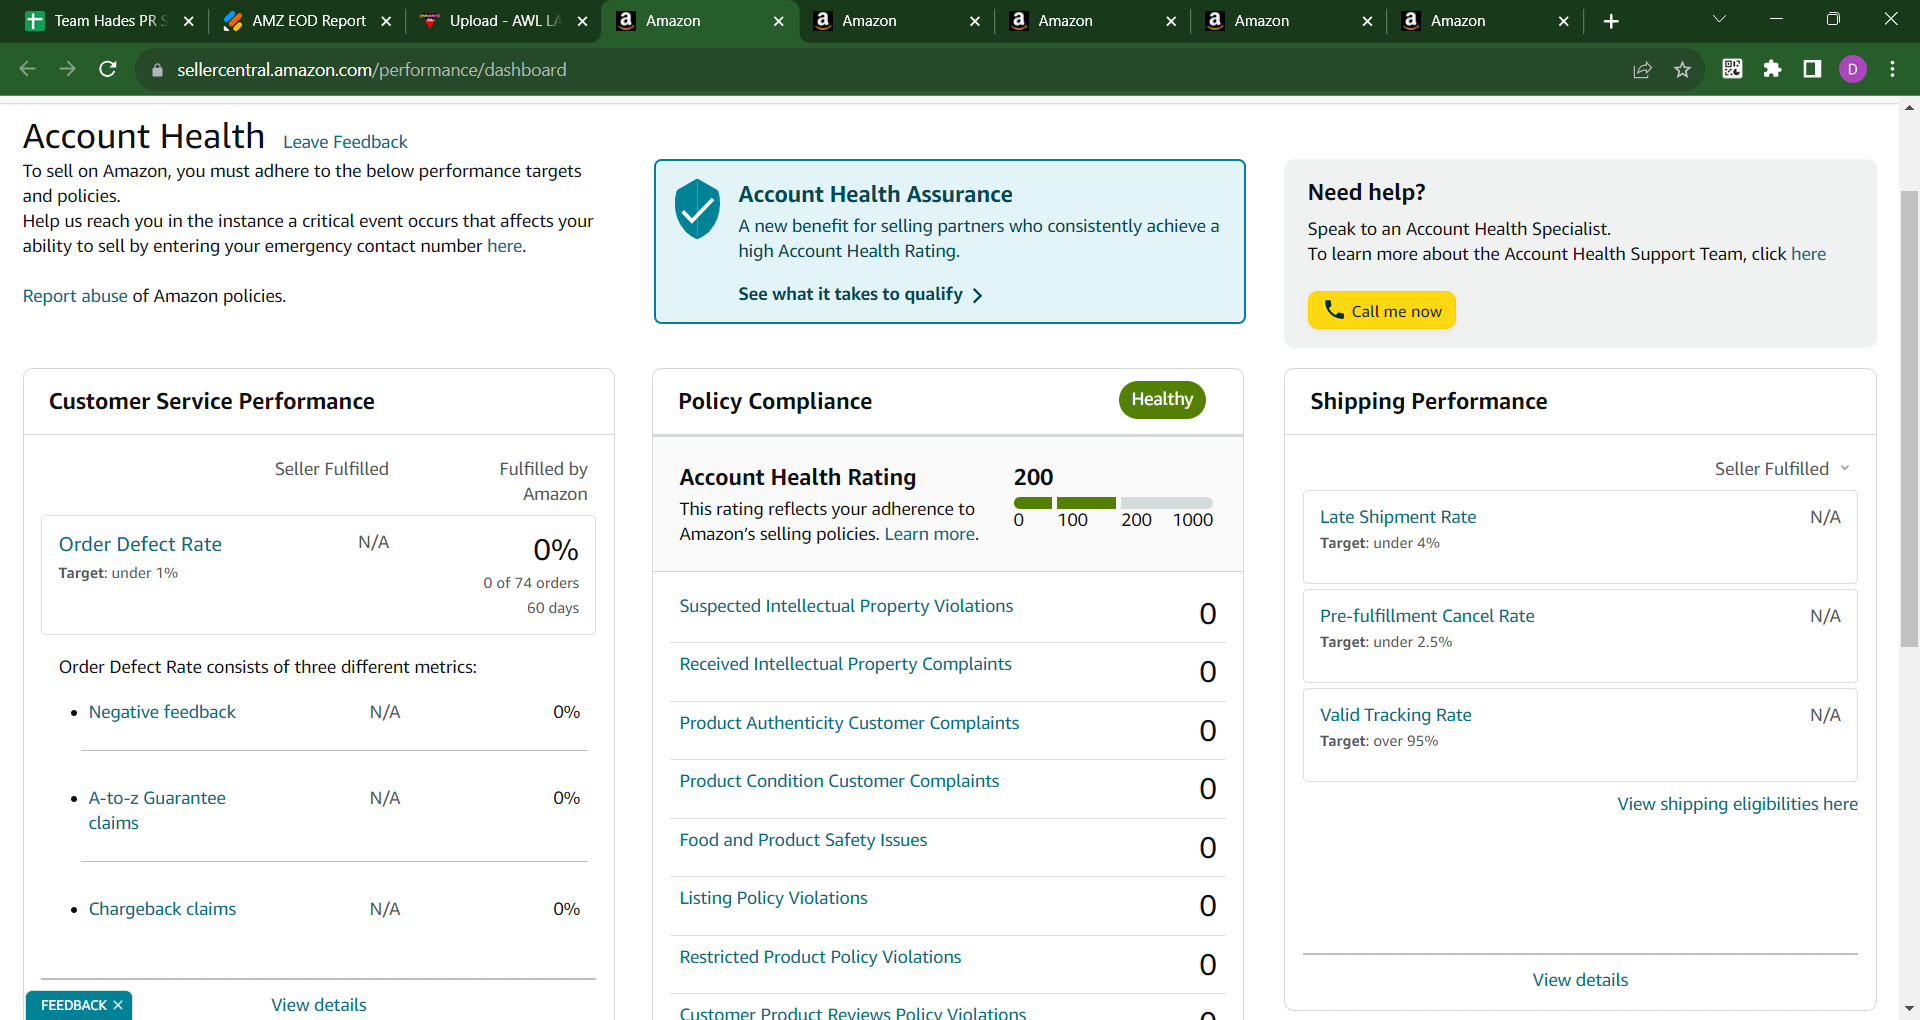Viewport: 1920px width, 1020px height.
Task: Open the Valid Tracking Rate link
Action: 1395,715
